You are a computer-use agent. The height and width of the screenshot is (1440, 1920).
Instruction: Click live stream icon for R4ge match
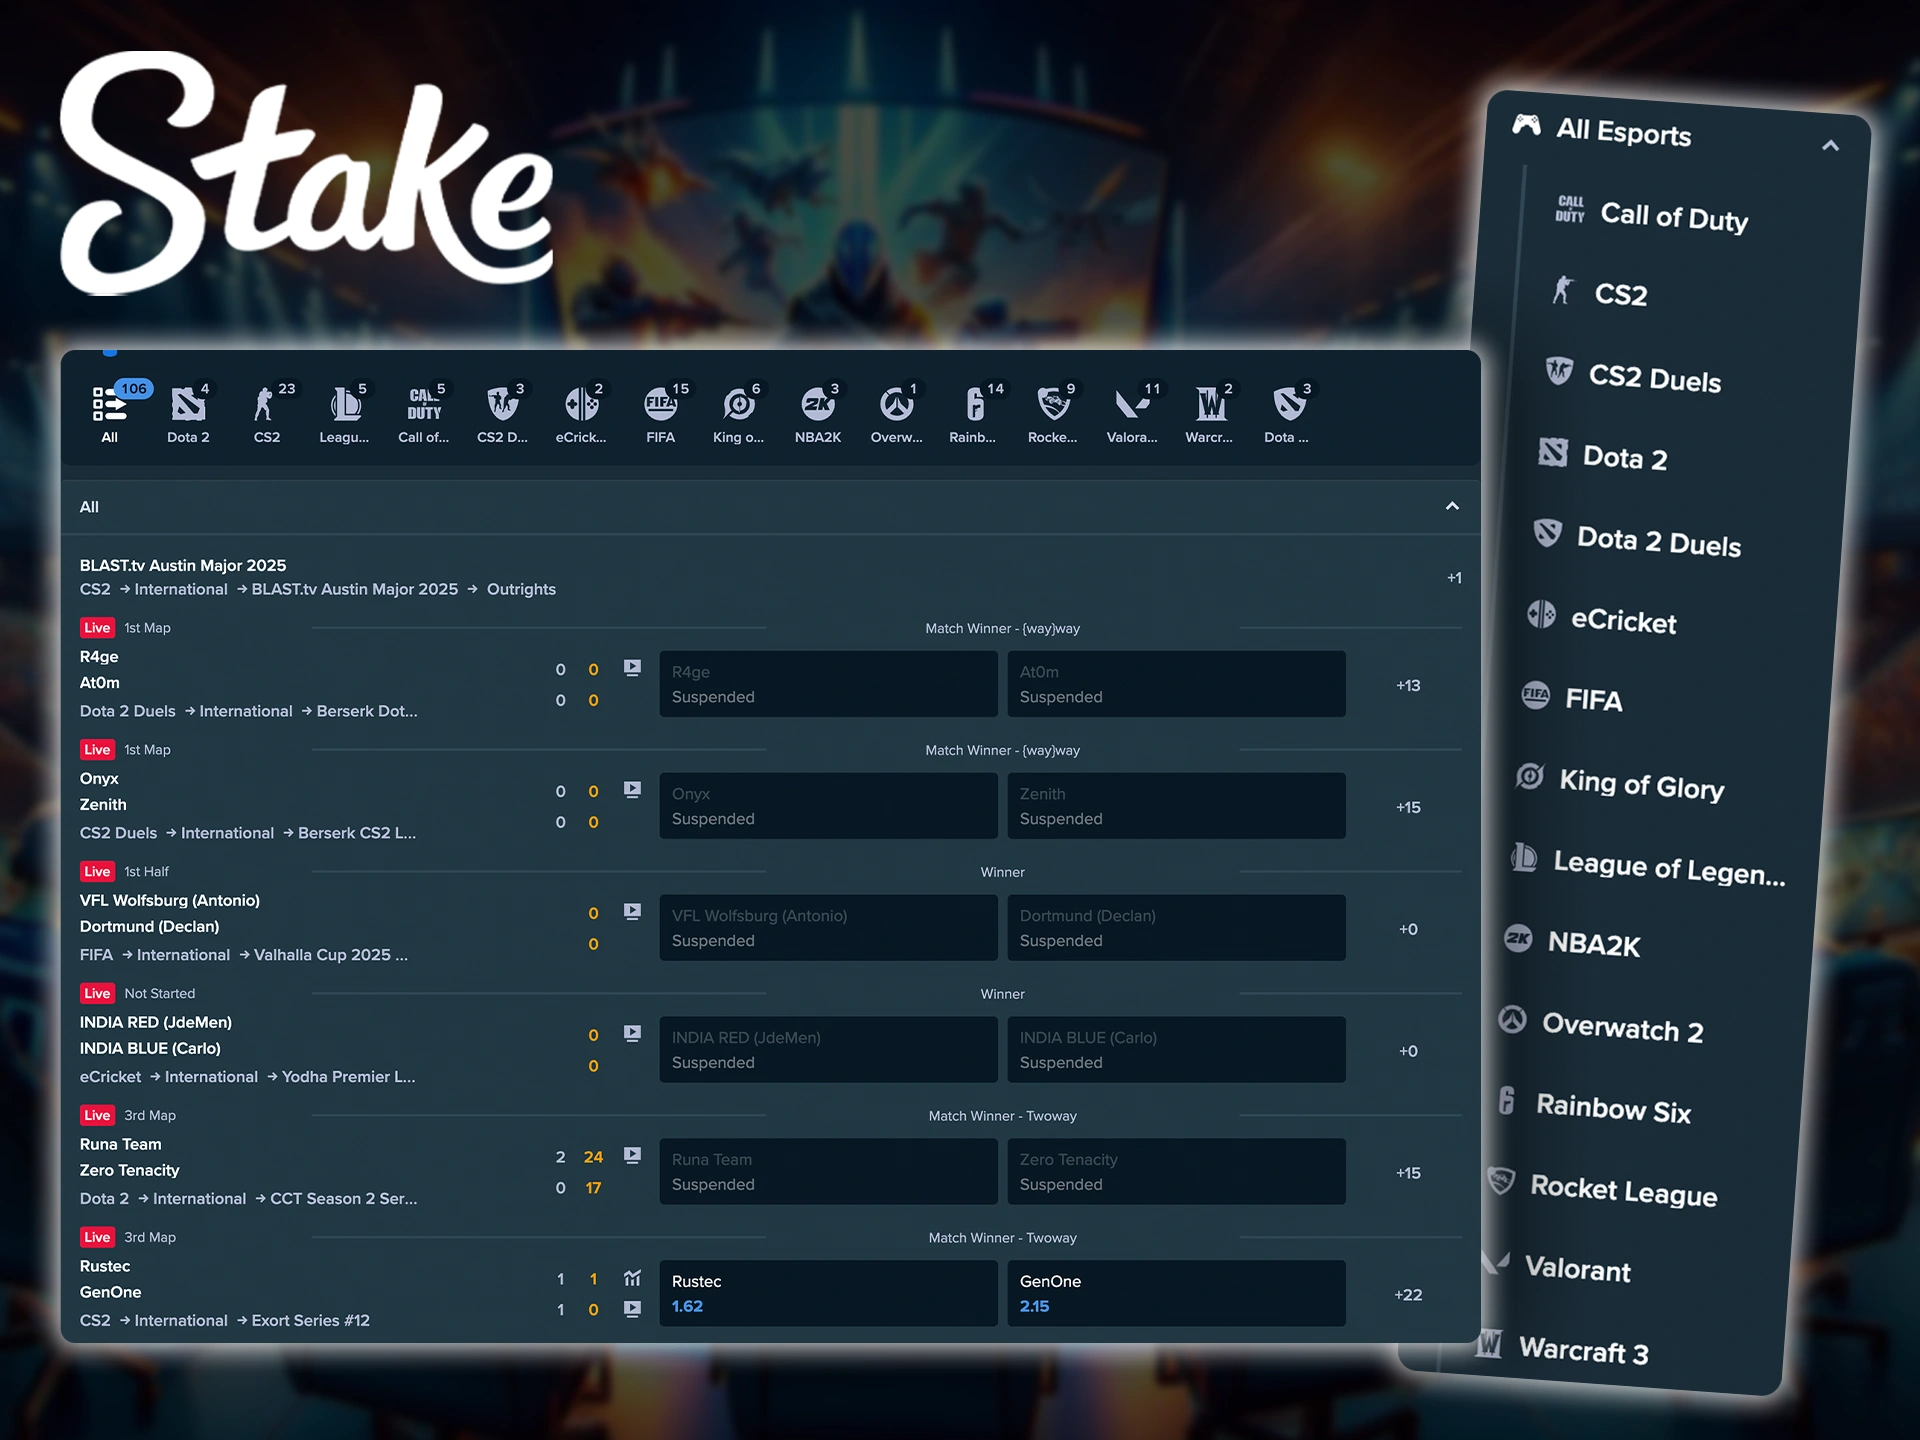click(x=632, y=667)
